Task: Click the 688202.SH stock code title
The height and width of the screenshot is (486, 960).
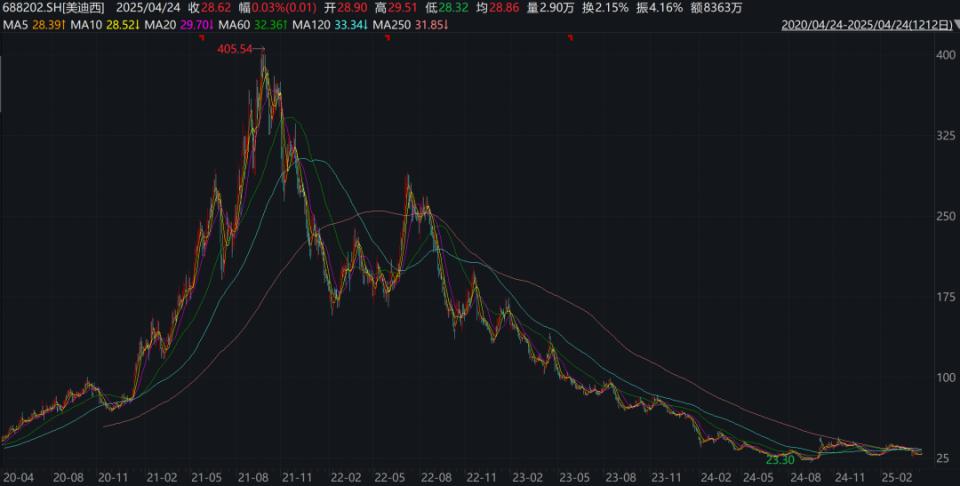Action: [53, 8]
